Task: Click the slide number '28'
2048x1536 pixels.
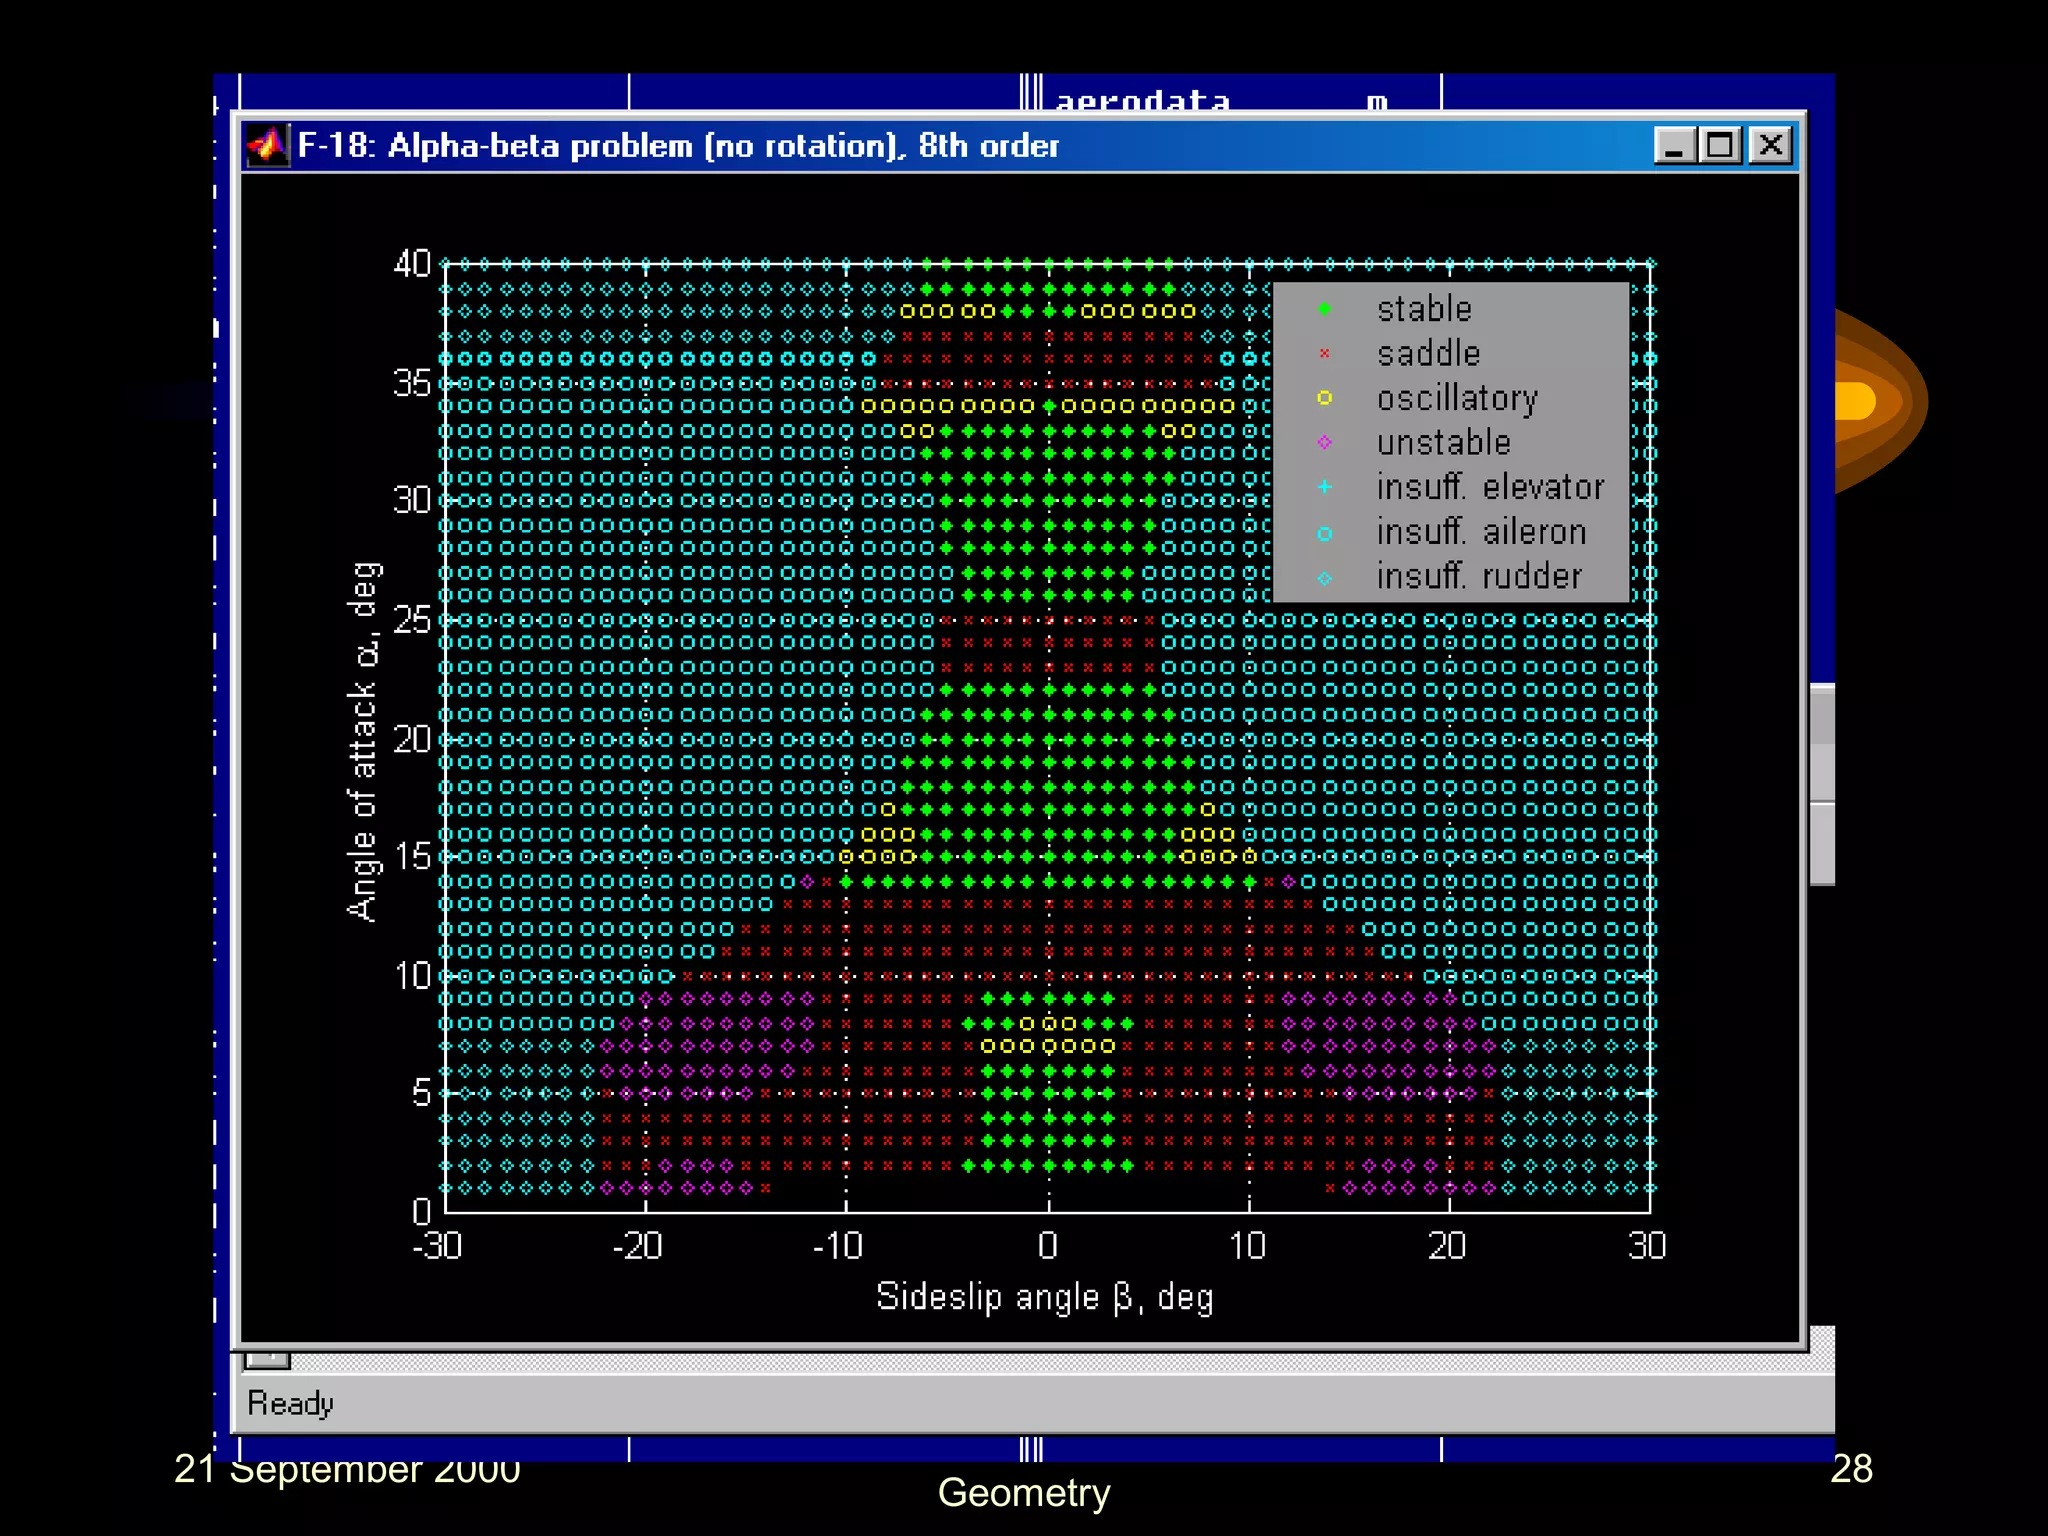Action: point(1851,1469)
